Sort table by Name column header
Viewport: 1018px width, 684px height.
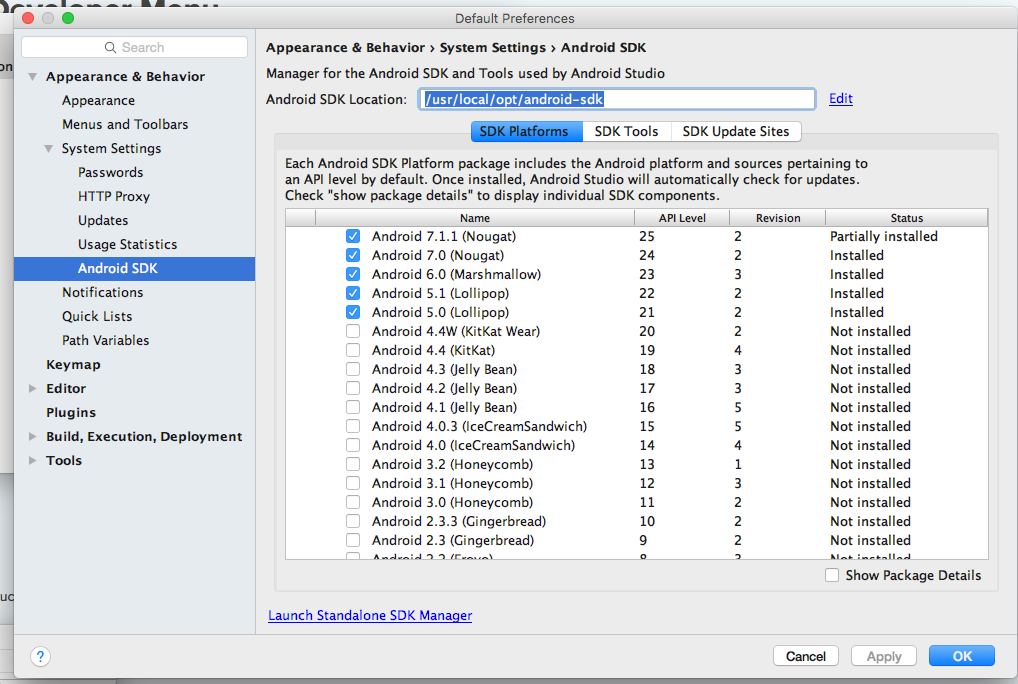(475, 218)
